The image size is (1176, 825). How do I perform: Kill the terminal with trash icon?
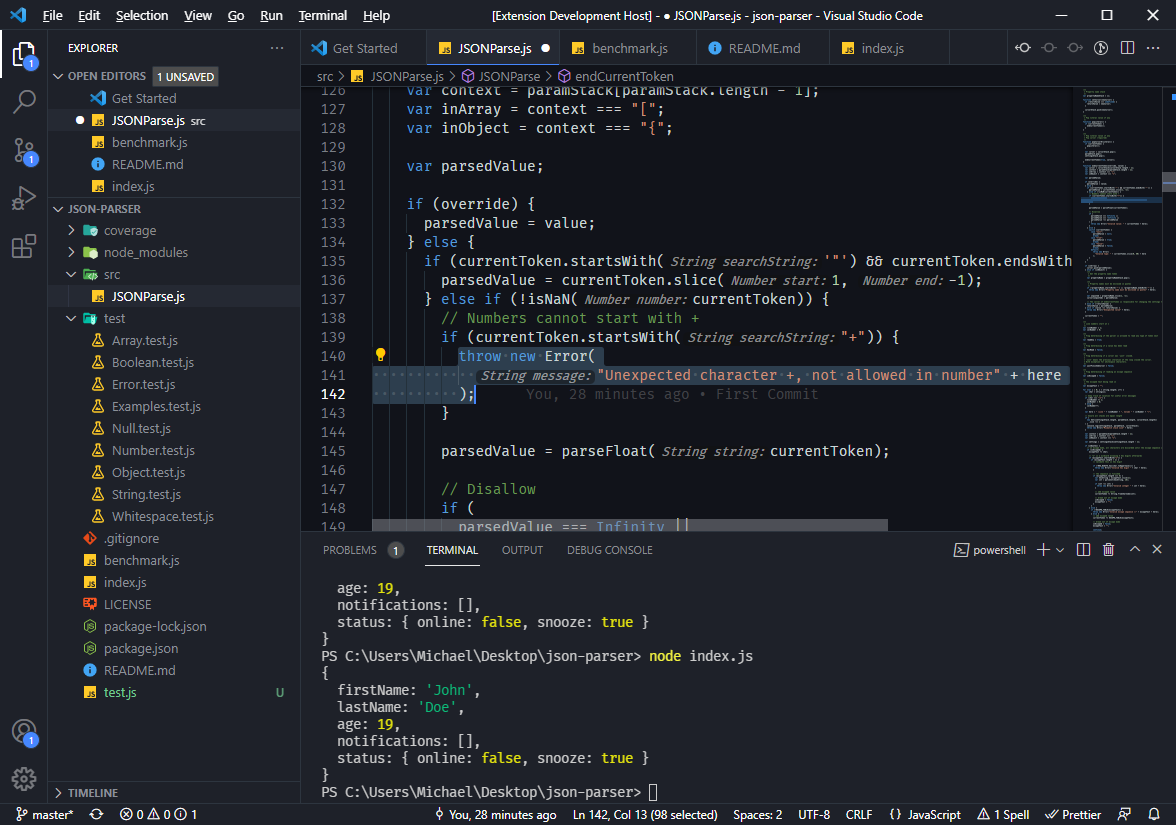tap(1108, 550)
